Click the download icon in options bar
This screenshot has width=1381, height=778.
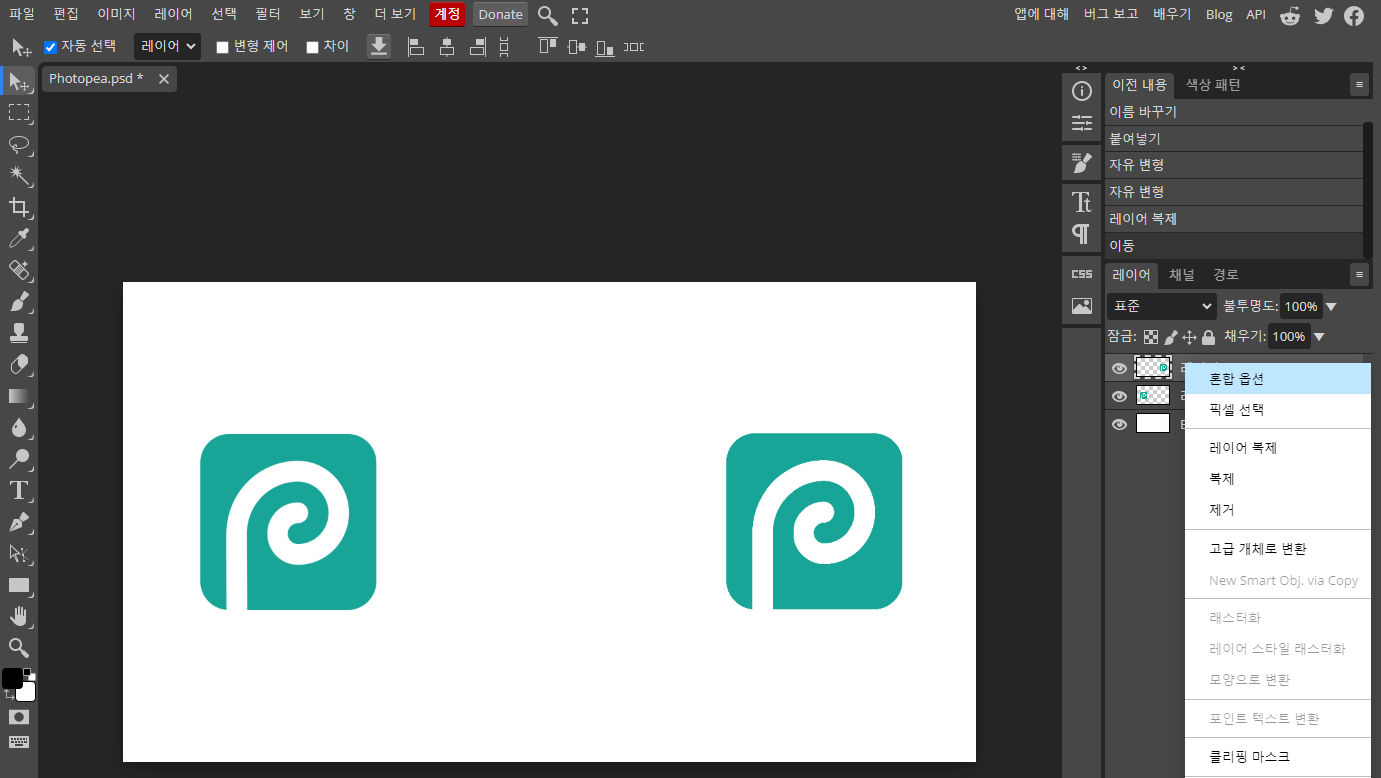(379, 46)
